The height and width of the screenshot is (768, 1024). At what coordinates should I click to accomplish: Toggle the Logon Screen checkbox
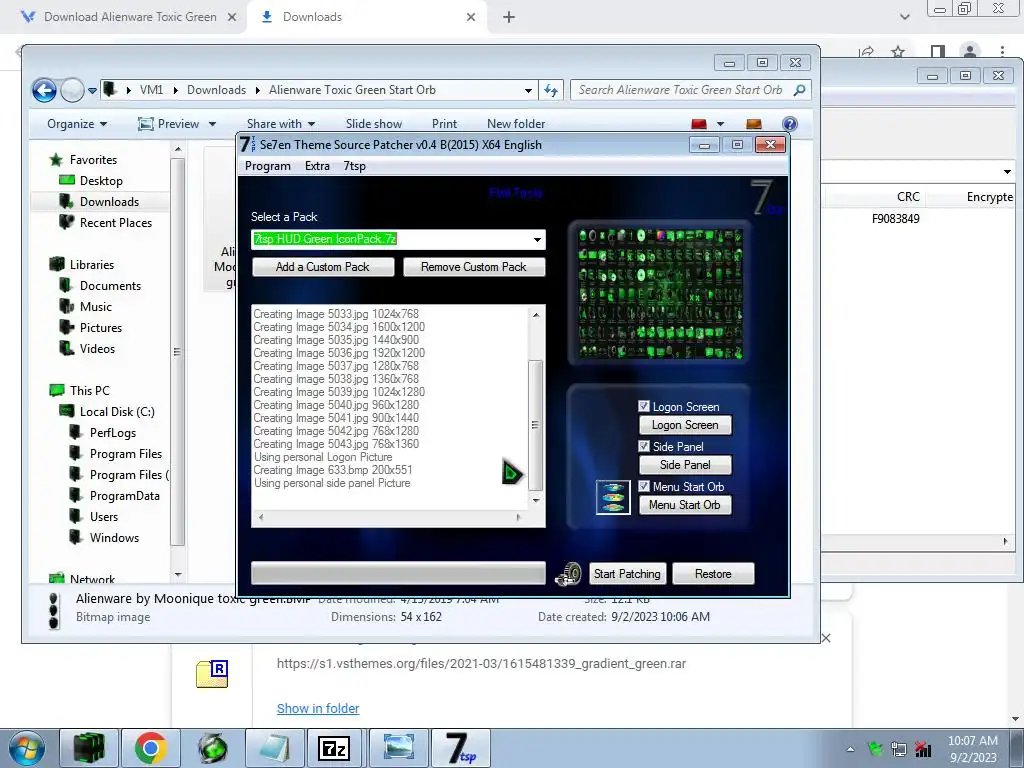[644, 406]
